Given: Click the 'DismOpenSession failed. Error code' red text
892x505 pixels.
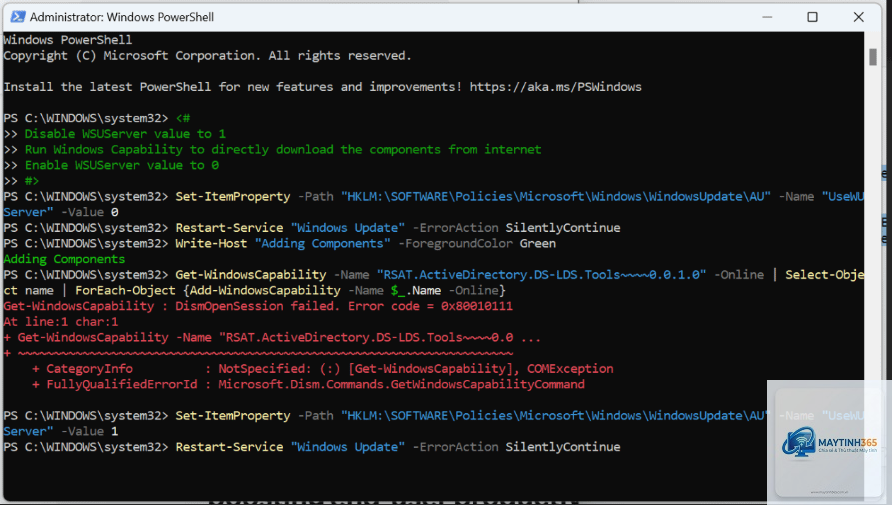Looking at the screenshot, I should [344, 306].
